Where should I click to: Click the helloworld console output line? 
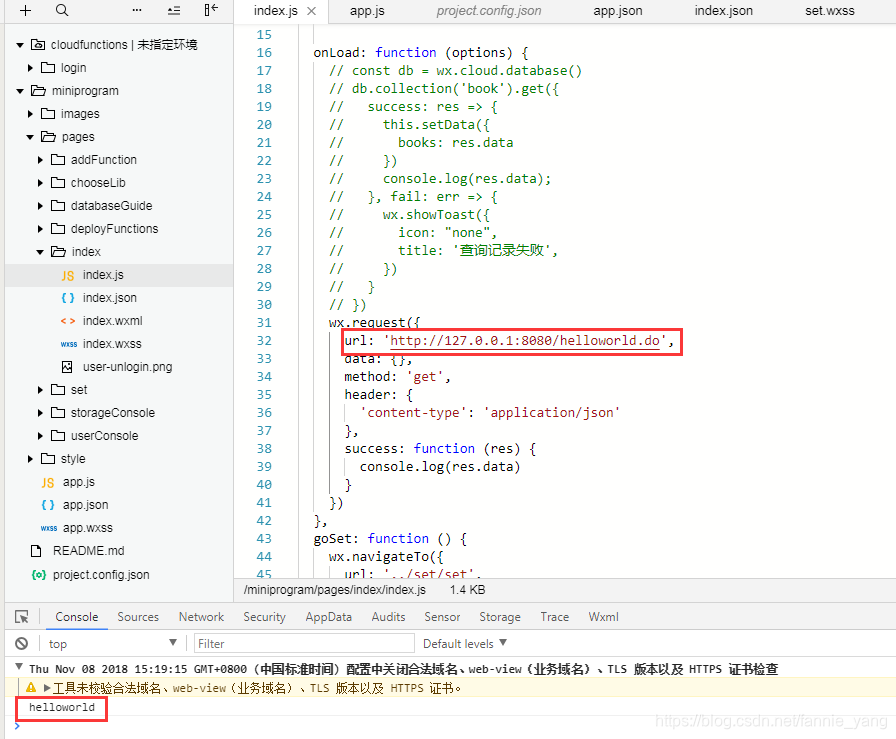click(x=62, y=708)
